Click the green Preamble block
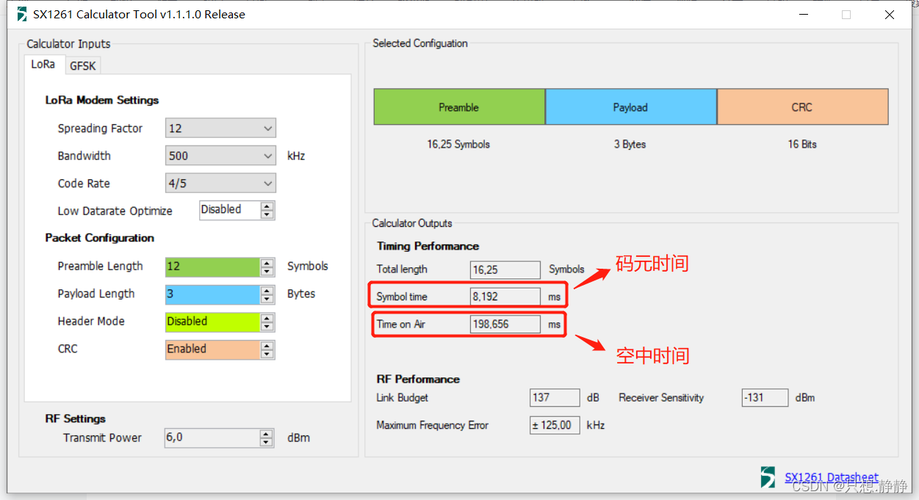The height and width of the screenshot is (500, 919). [x=459, y=107]
